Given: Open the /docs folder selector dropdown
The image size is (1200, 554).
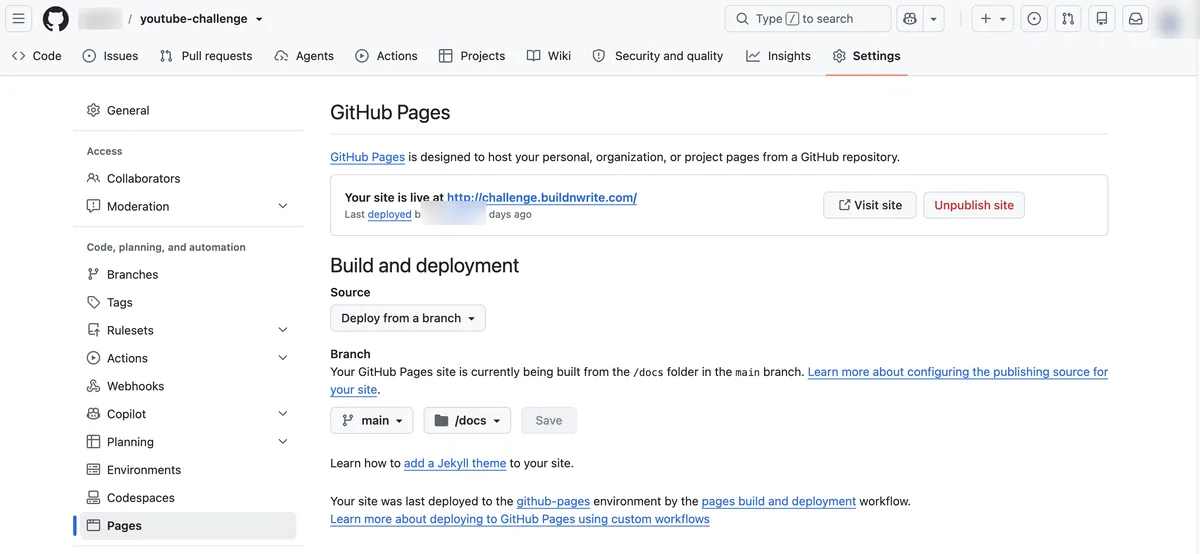Looking at the screenshot, I should pyautogui.click(x=467, y=420).
